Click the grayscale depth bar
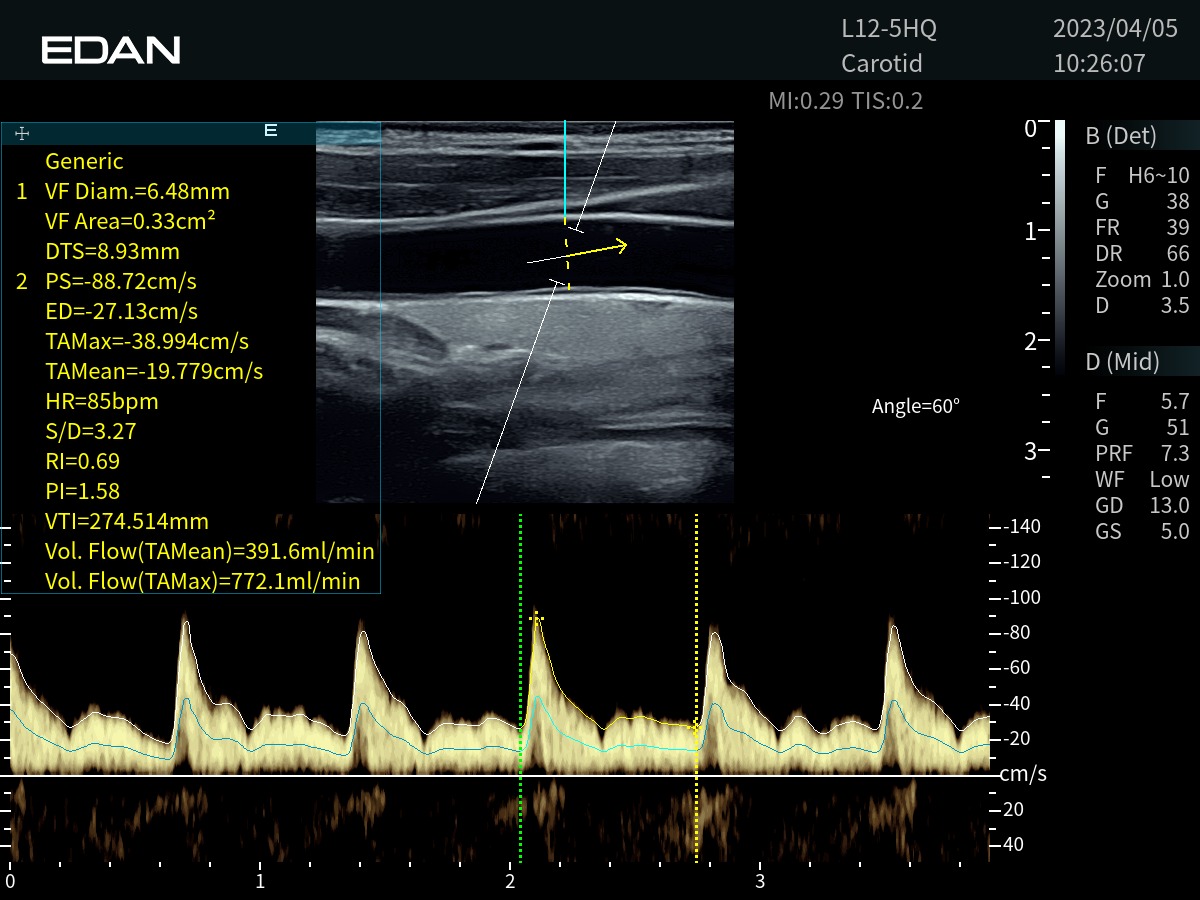The height and width of the screenshot is (900, 1200). click(x=1059, y=245)
